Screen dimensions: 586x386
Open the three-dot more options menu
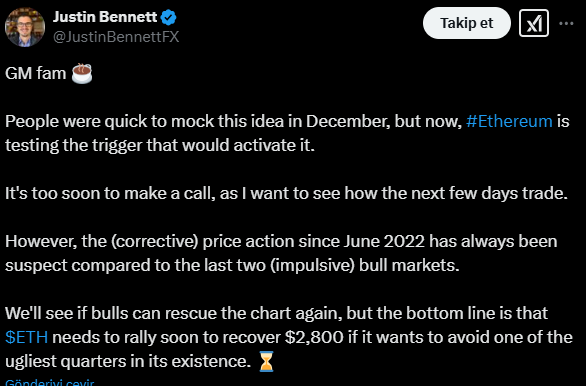566,23
